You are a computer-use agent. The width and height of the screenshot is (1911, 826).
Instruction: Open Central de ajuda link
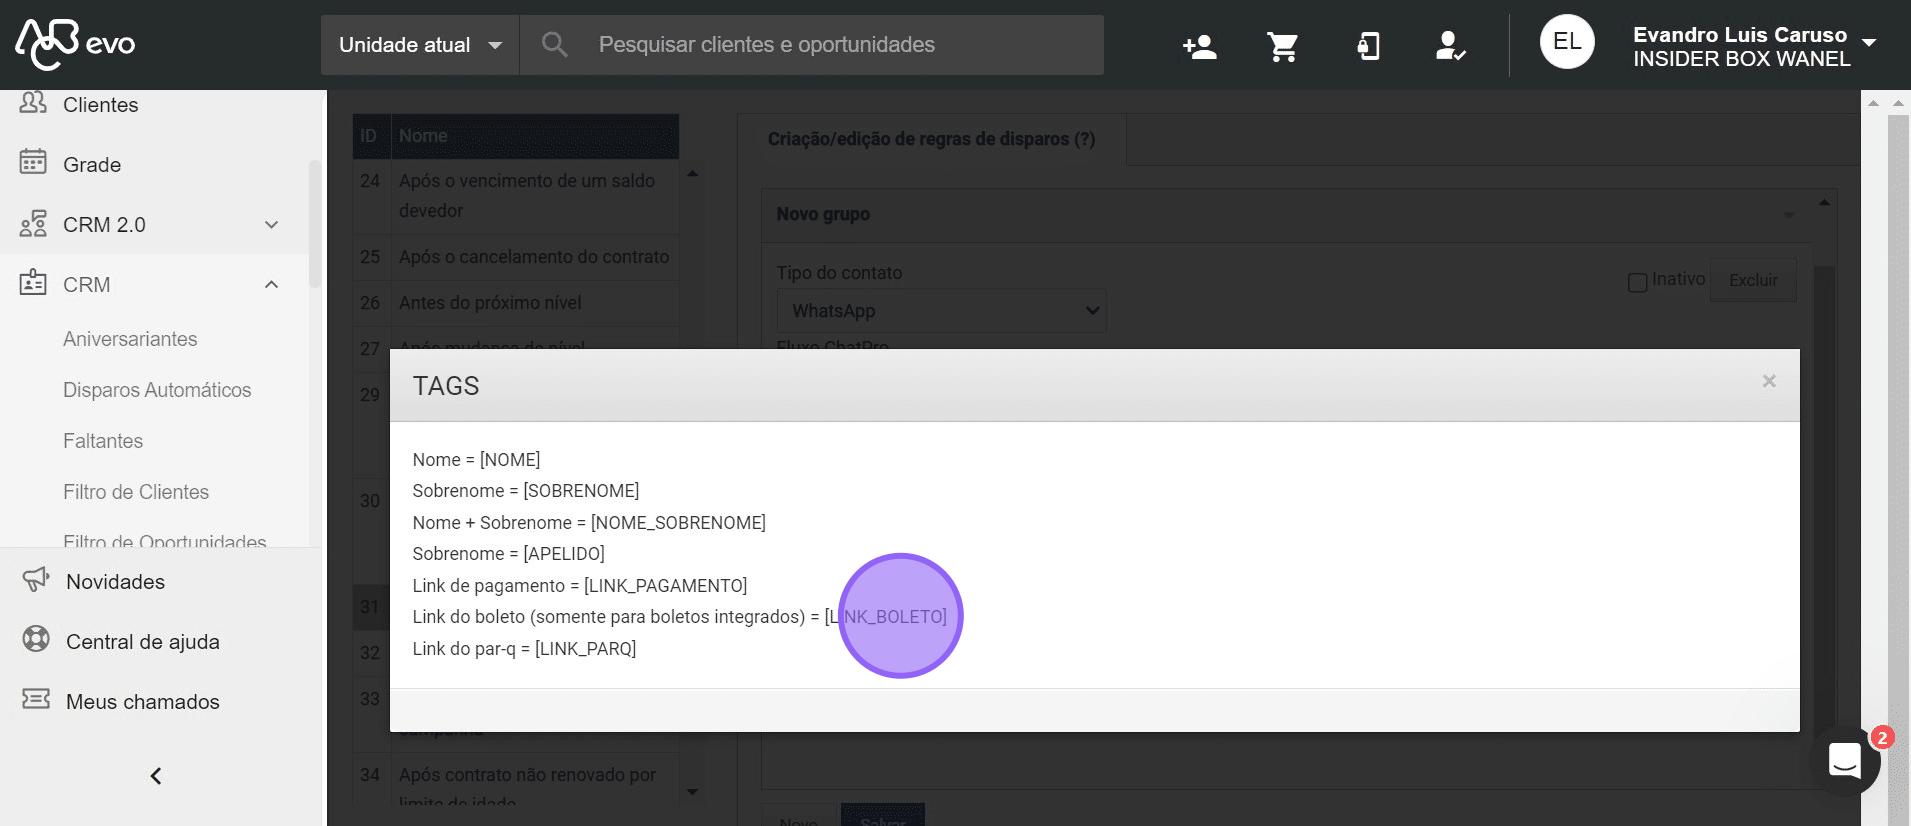click(143, 642)
